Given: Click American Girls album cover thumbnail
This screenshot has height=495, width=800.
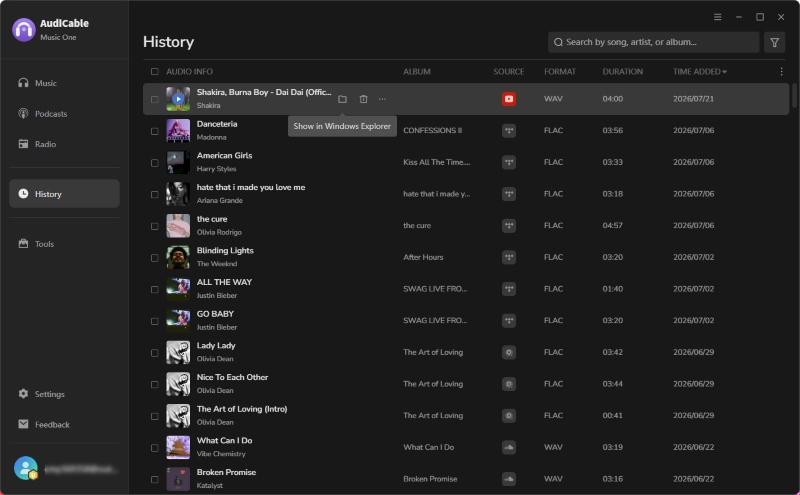Looking at the screenshot, I should tap(178, 162).
